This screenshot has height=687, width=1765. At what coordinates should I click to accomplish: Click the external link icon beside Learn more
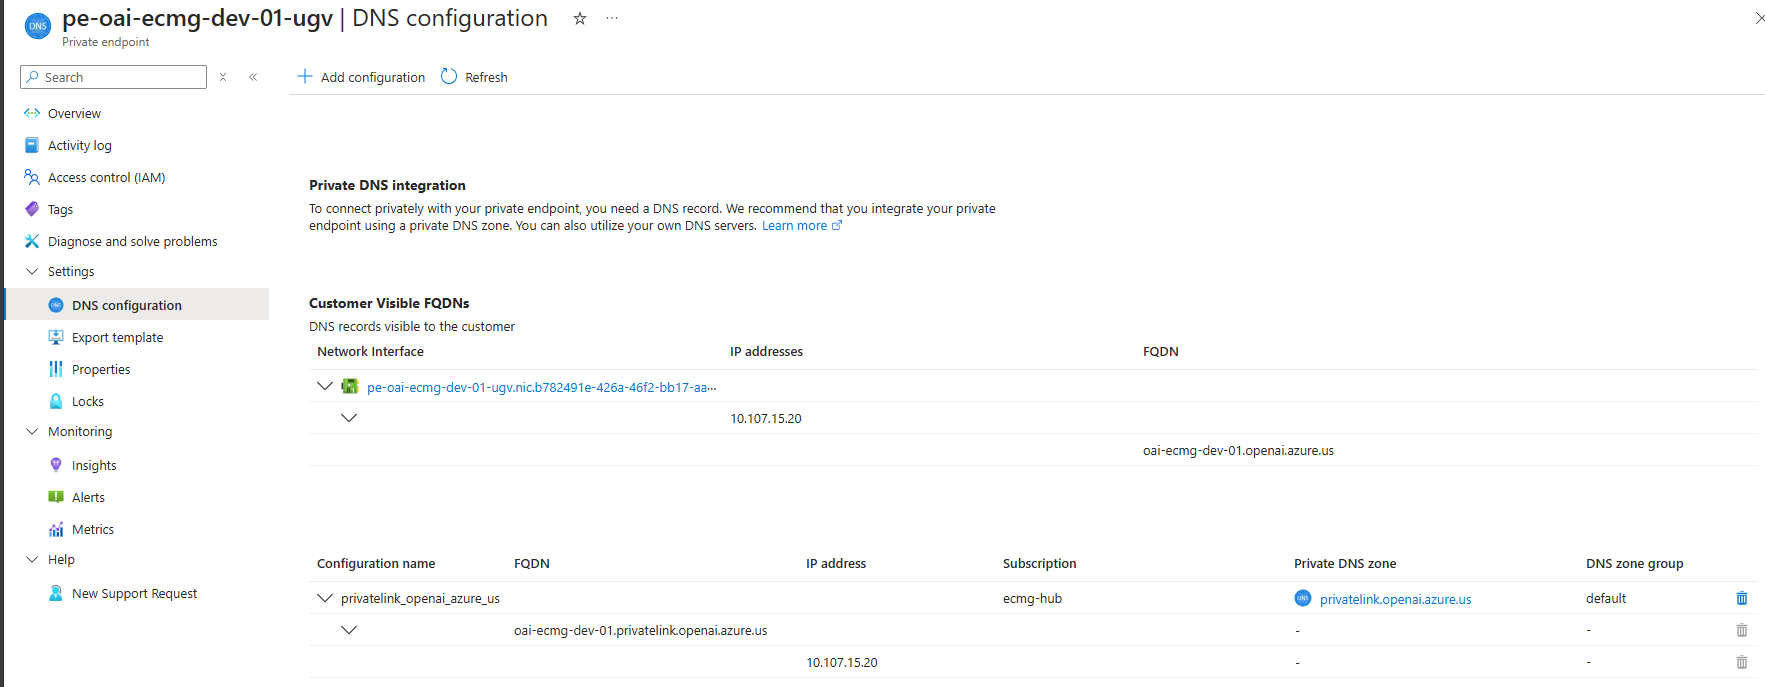pyautogui.click(x=837, y=226)
